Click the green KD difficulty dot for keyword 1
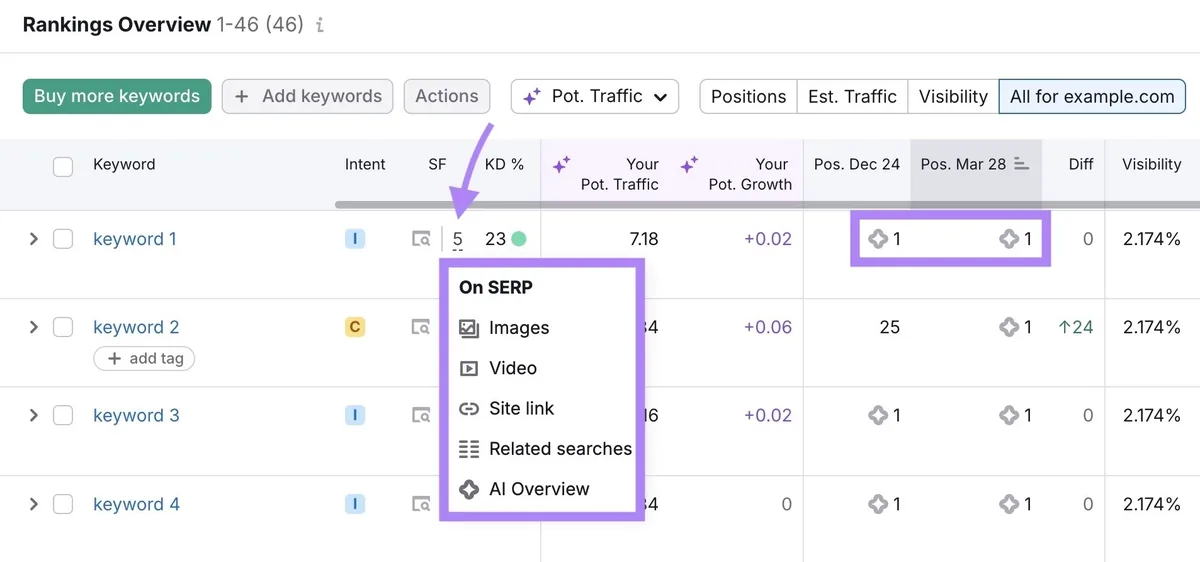The image size is (1200, 562). click(518, 239)
